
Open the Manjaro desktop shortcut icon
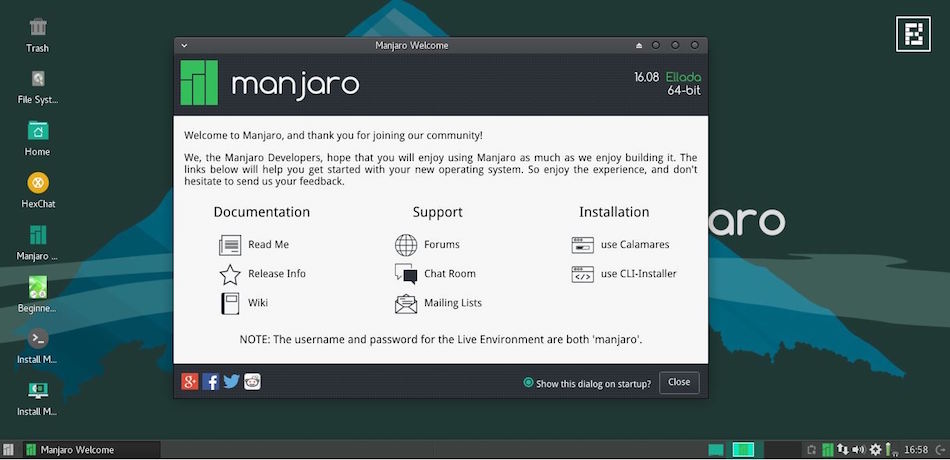click(x=38, y=235)
